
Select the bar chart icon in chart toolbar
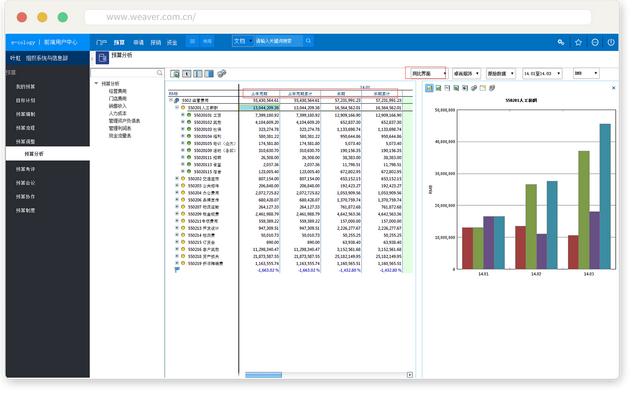coord(429,88)
